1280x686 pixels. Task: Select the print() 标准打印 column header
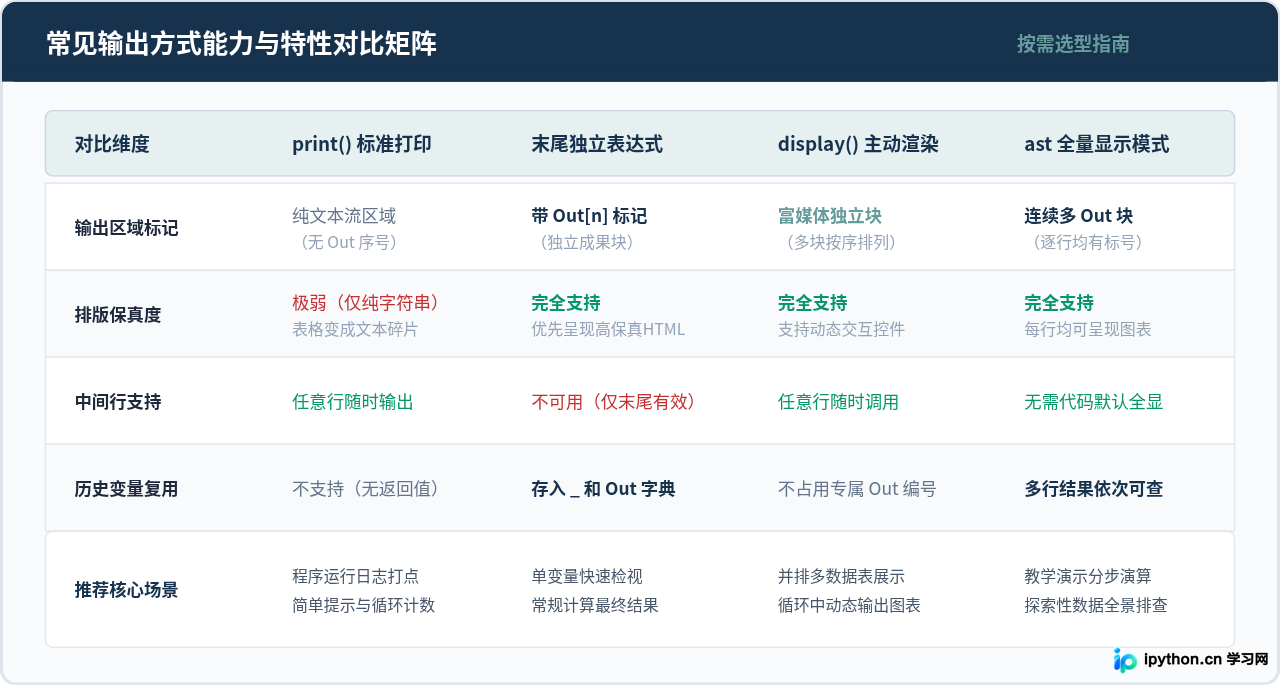(362, 144)
